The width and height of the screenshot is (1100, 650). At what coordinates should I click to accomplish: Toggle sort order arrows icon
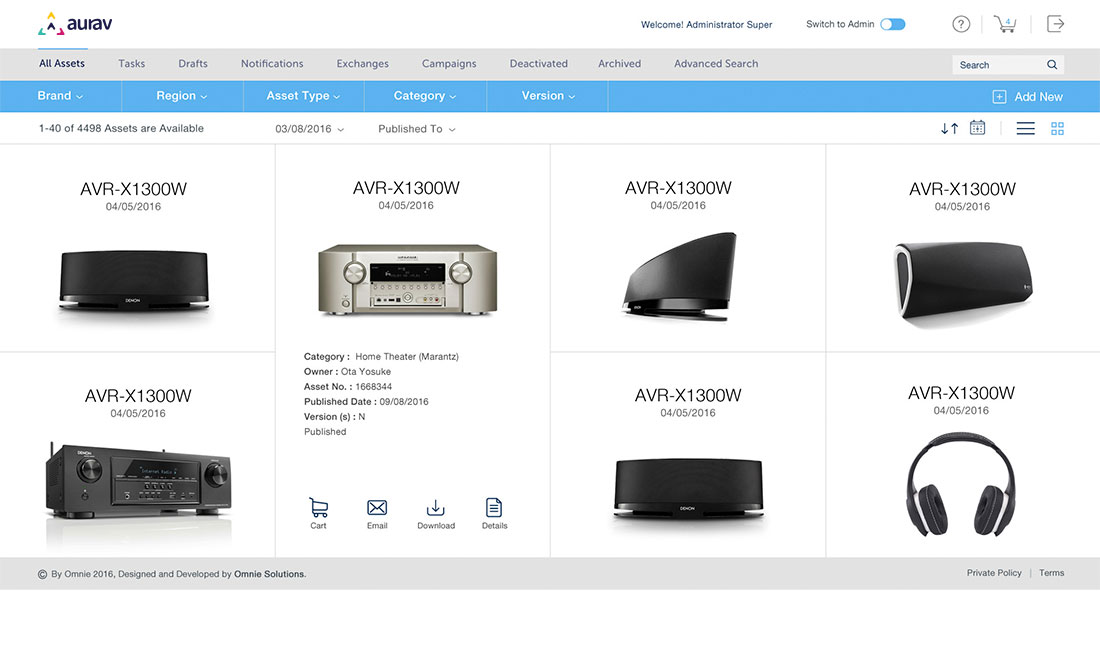tap(949, 128)
